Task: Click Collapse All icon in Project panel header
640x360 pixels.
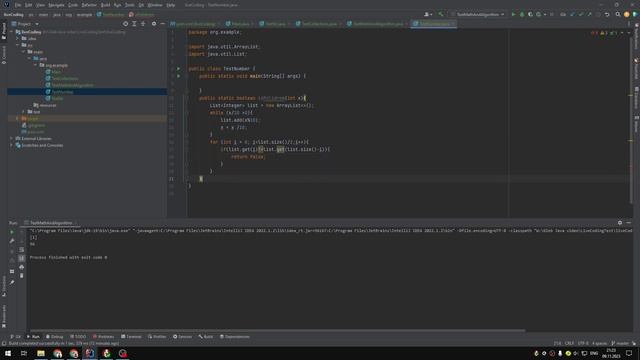Action: coord(143,24)
